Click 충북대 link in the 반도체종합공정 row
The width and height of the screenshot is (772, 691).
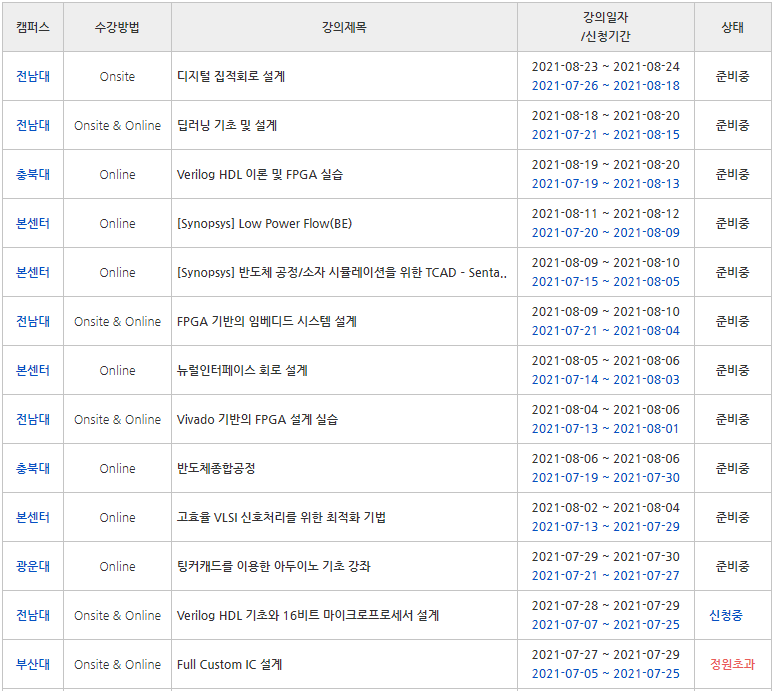[x=33, y=468]
